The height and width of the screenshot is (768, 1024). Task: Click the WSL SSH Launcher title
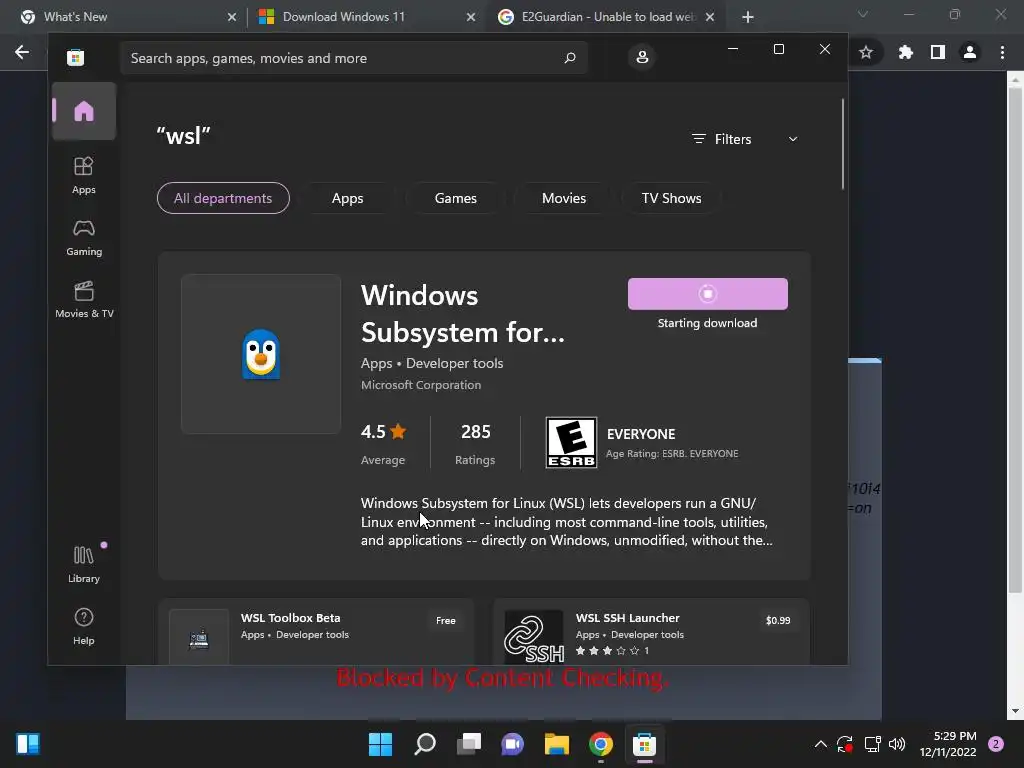pyautogui.click(x=628, y=618)
